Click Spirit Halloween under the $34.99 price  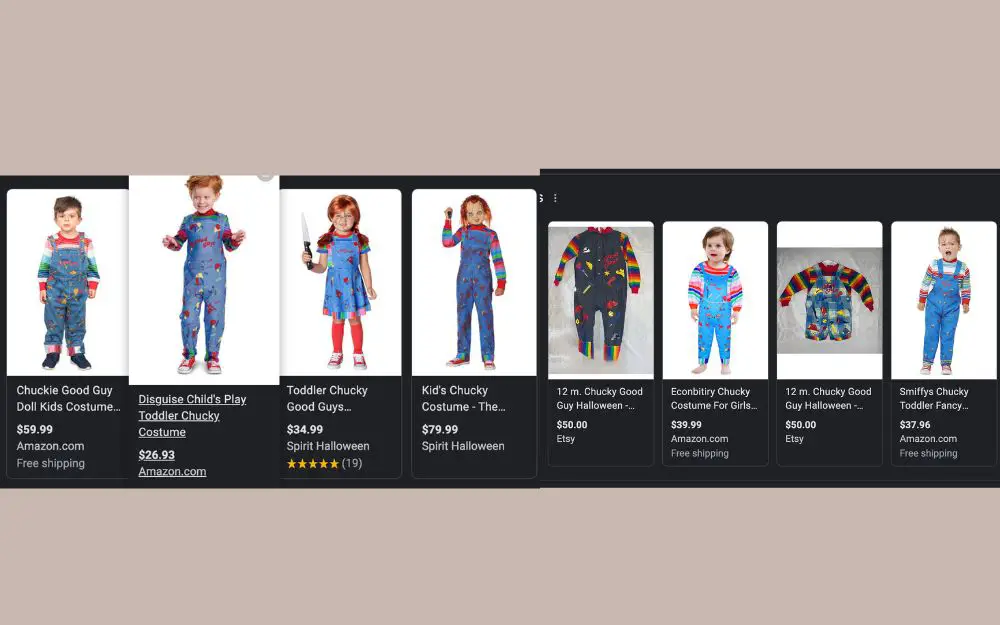click(x=328, y=446)
